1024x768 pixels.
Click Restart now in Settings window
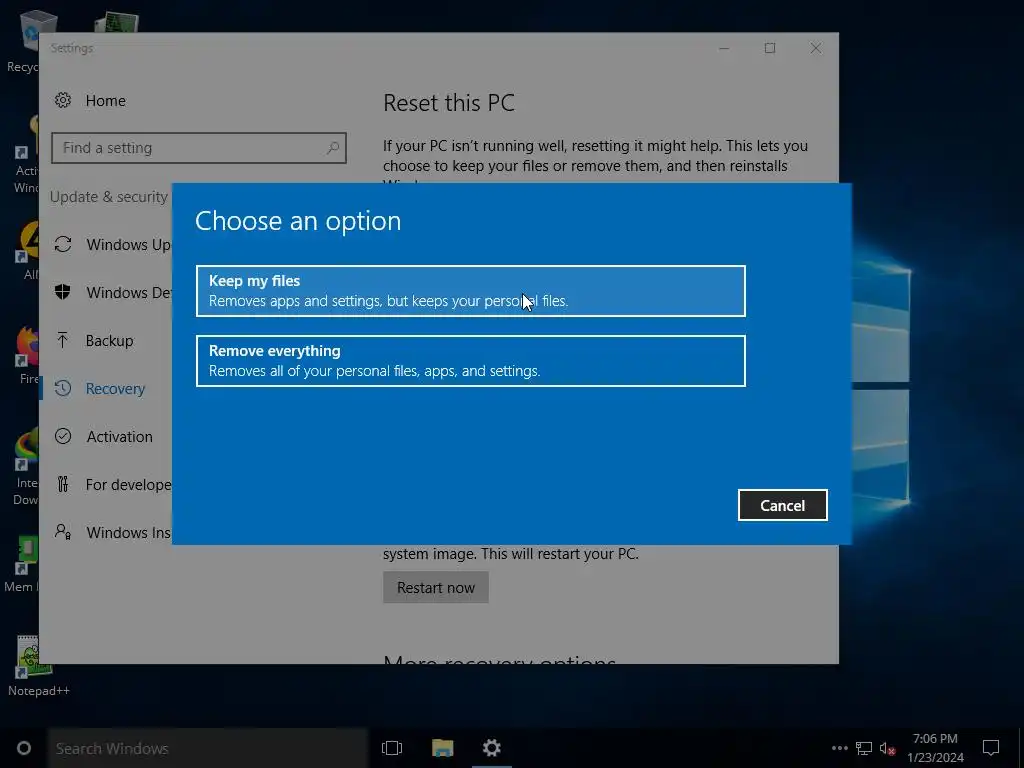tap(436, 587)
